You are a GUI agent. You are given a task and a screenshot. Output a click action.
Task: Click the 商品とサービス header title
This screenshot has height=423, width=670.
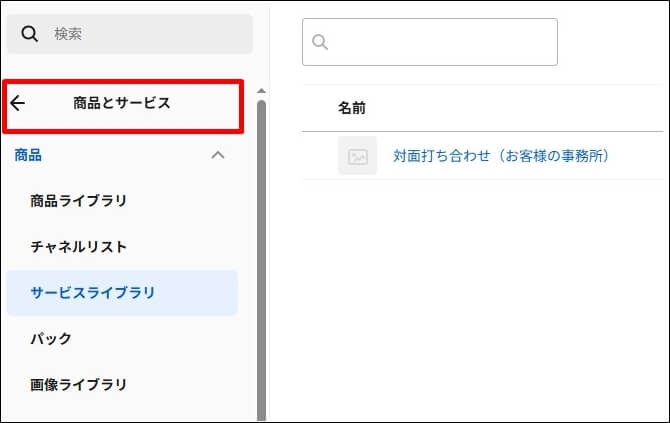pos(122,103)
